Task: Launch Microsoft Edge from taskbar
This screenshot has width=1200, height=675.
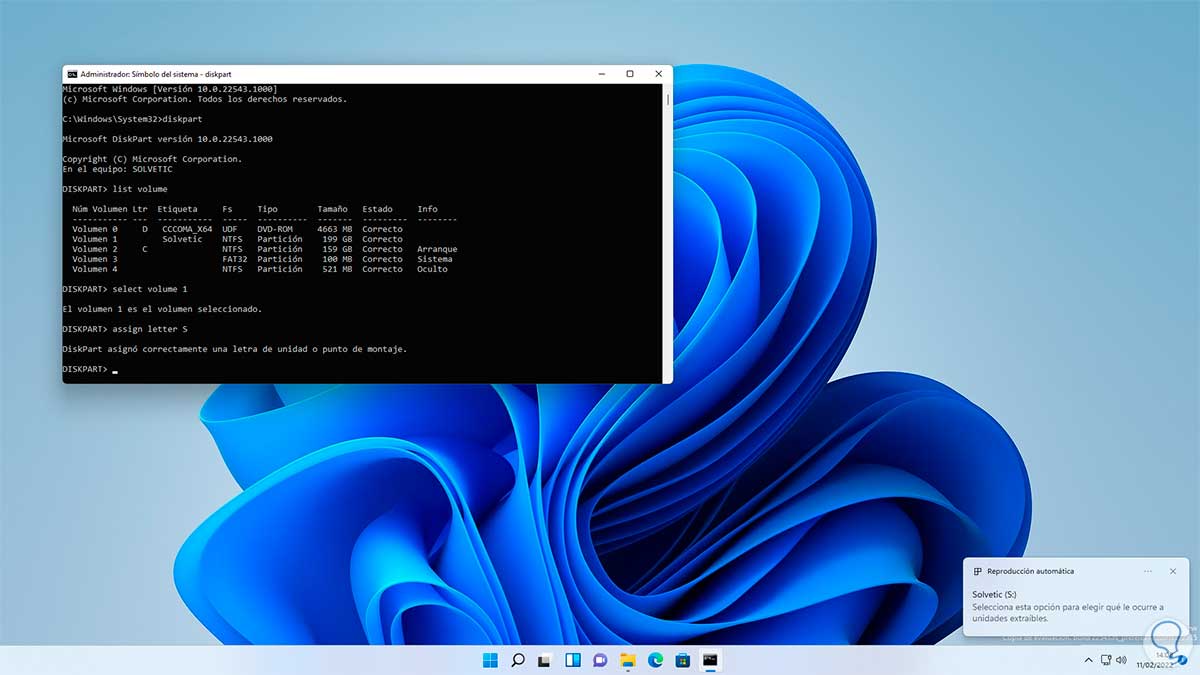Action: [655, 660]
